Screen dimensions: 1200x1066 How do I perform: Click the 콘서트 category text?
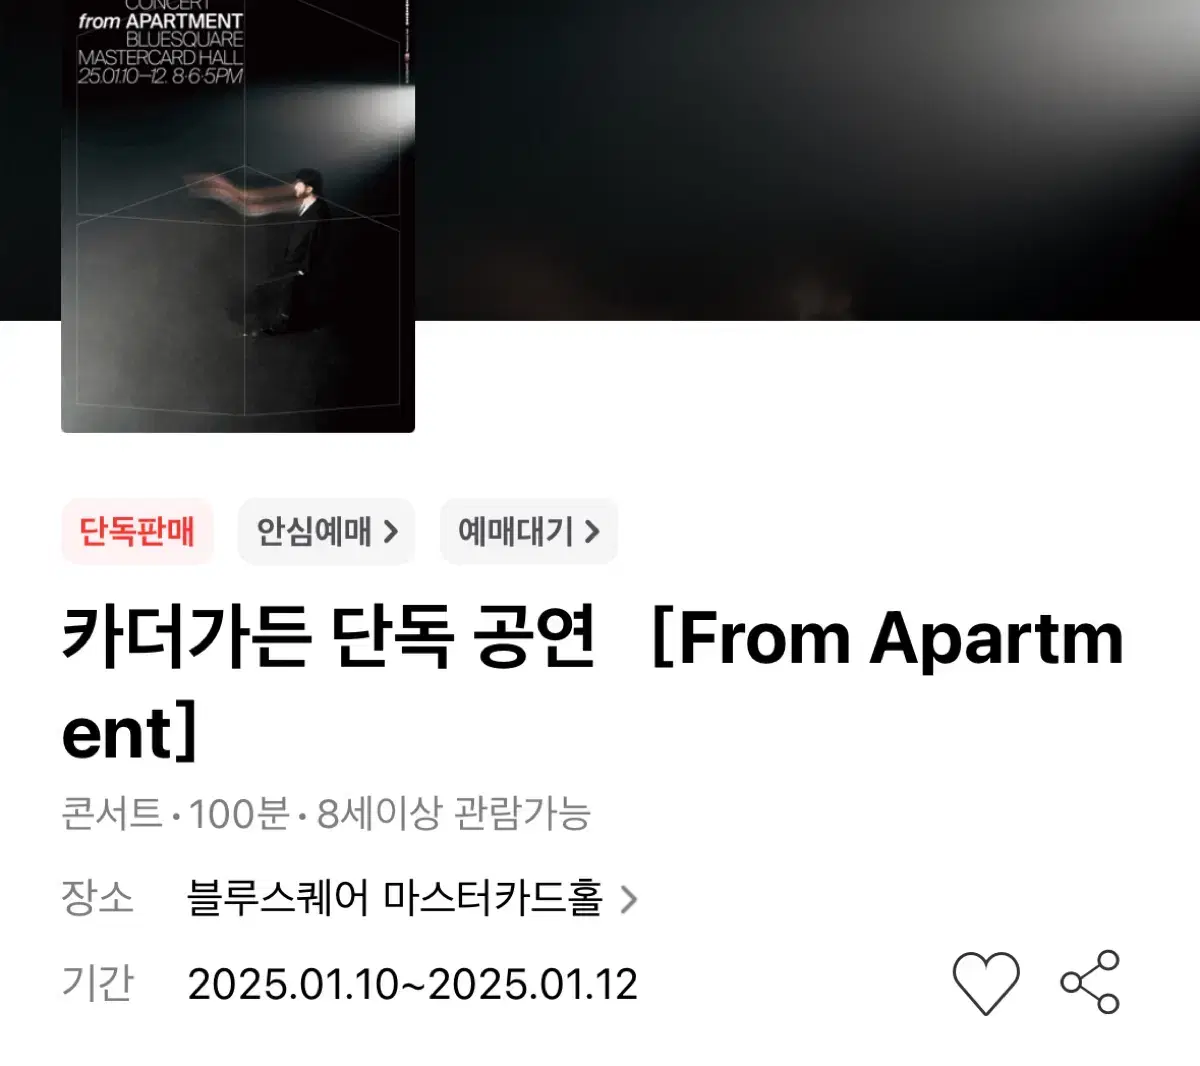pyautogui.click(x=111, y=814)
